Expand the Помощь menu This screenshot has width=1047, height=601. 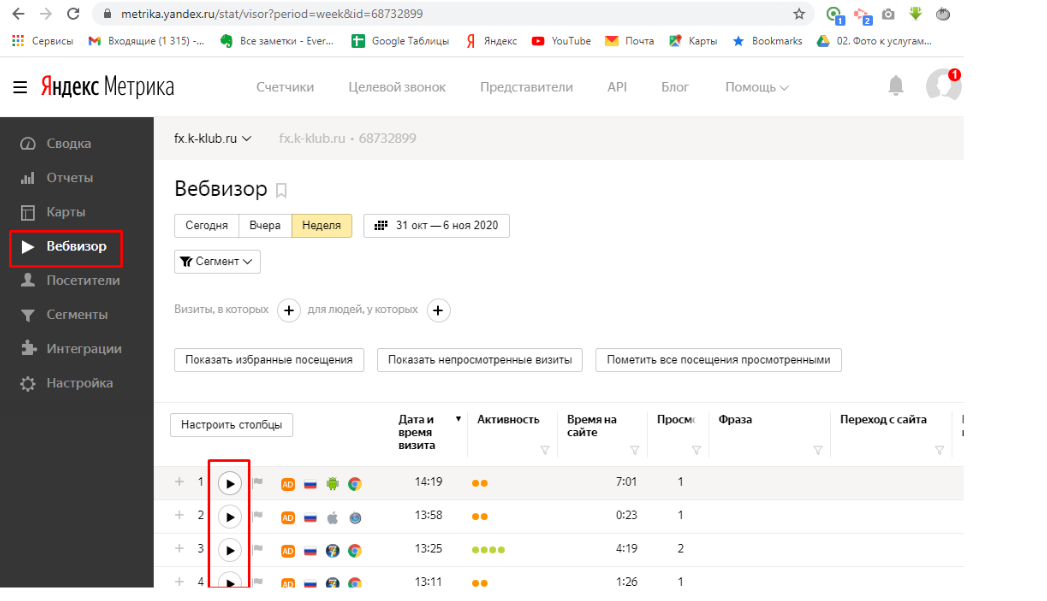(x=757, y=87)
